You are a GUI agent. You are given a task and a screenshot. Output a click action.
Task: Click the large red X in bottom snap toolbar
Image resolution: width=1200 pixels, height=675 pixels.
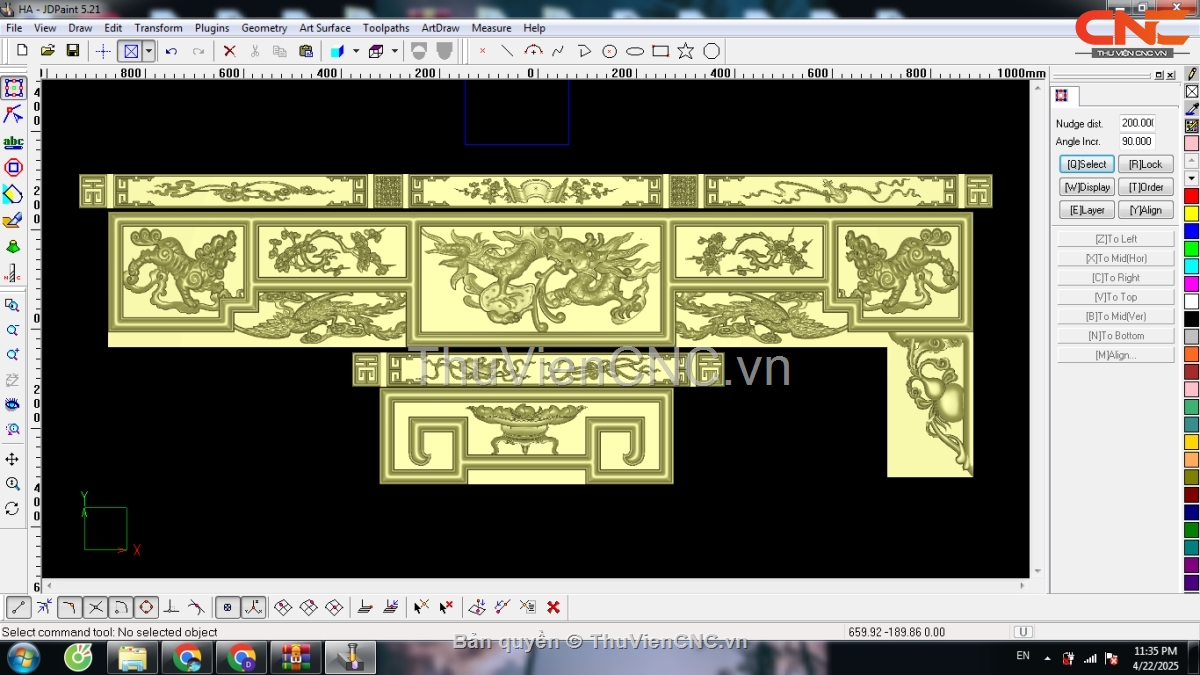[553, 607]
